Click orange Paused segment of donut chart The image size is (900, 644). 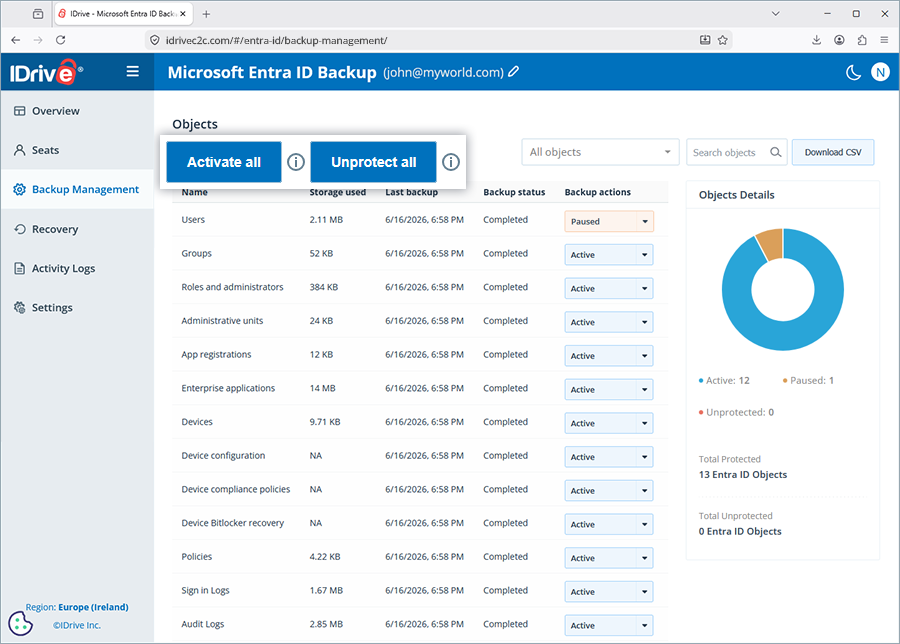tap(771, 244)
